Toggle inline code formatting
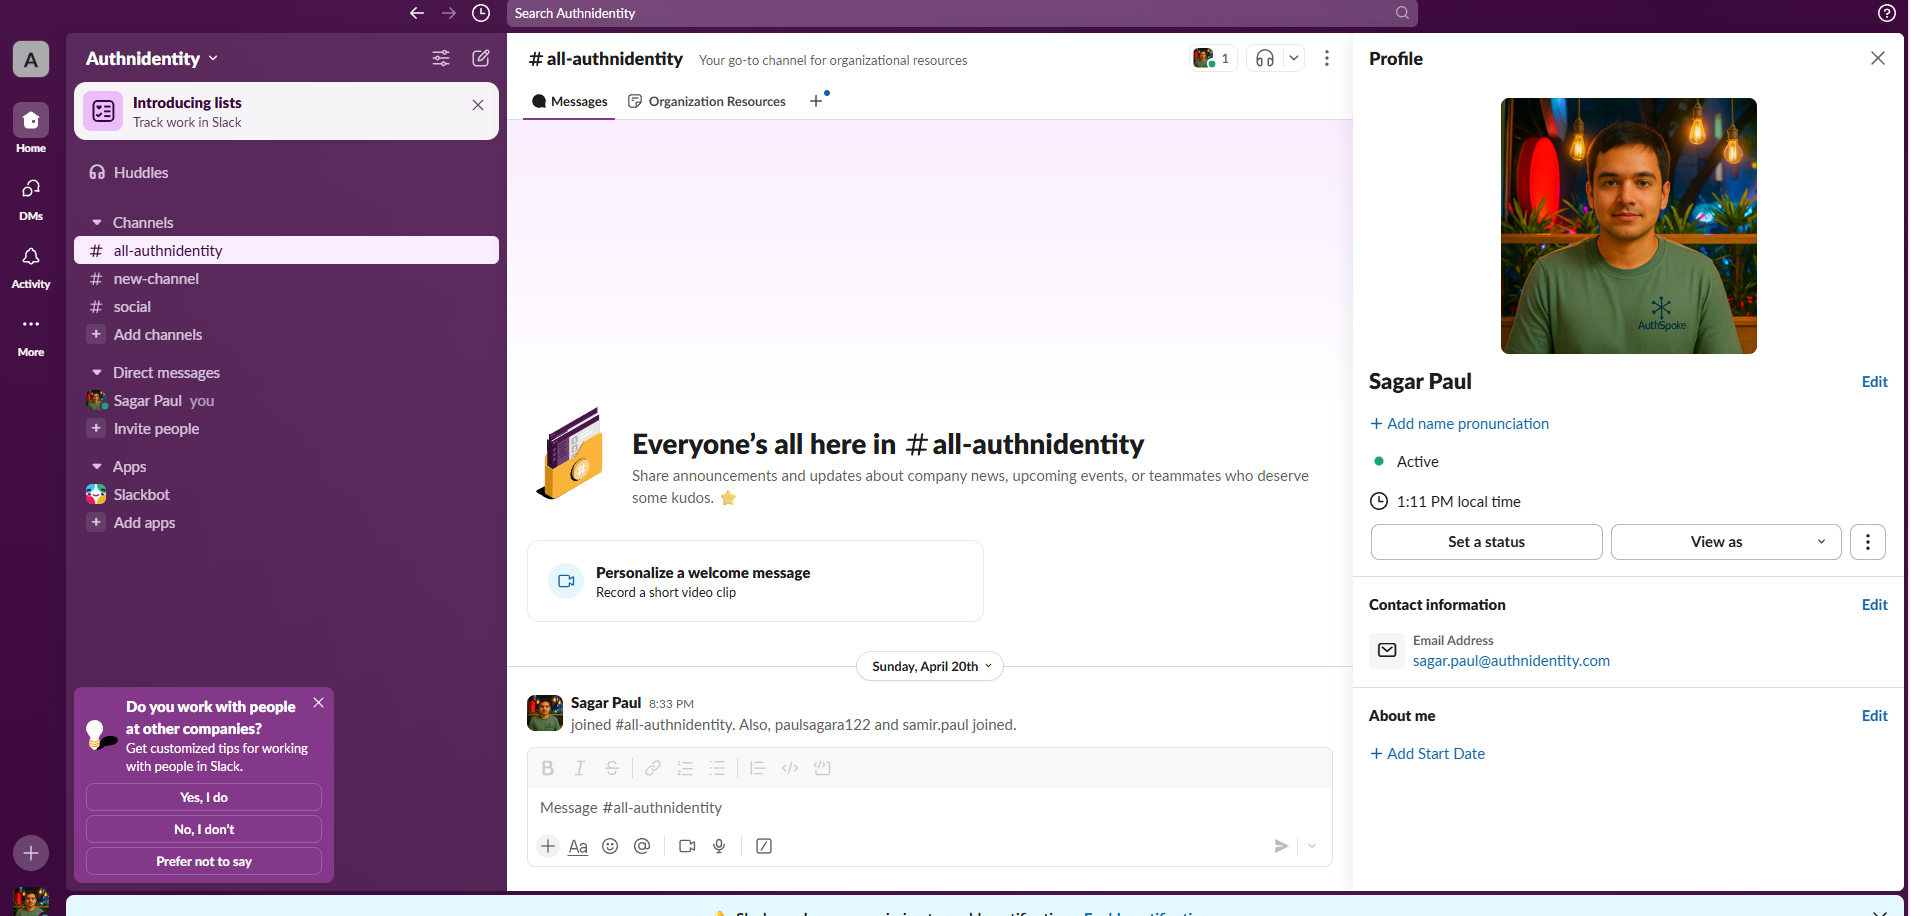This screenshot has width=1911, height=916. [x=790, y=768]
